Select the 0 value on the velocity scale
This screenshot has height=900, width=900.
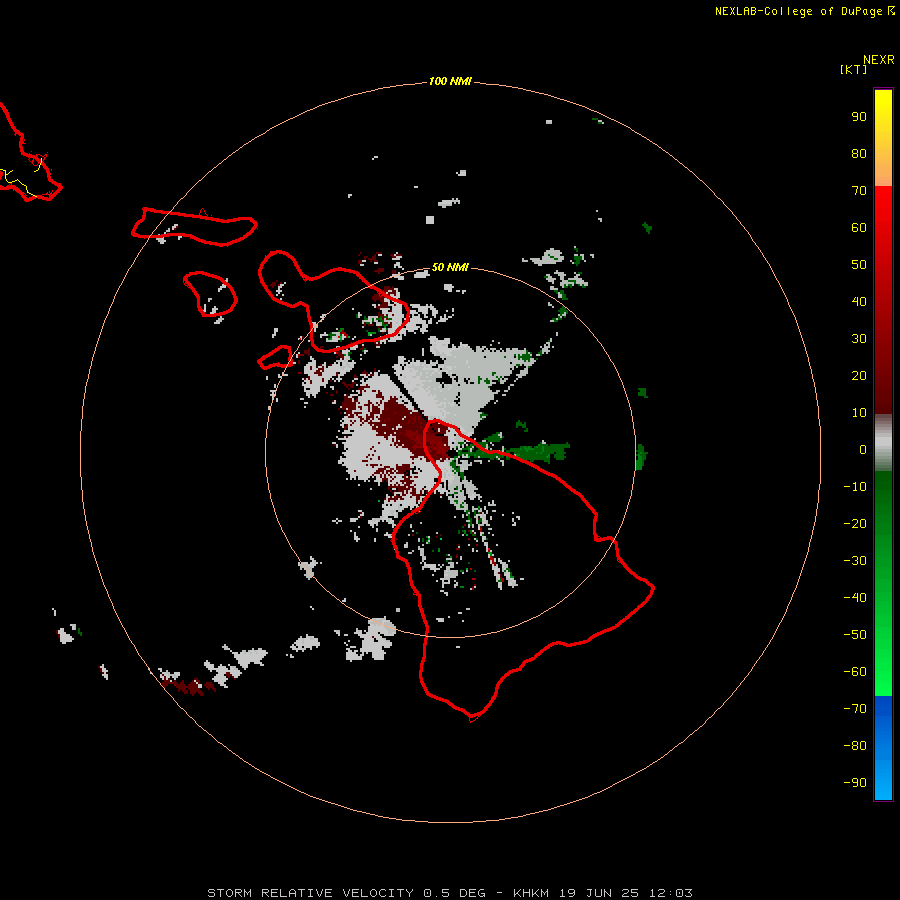pyautogui.click(x=863, y=450)
